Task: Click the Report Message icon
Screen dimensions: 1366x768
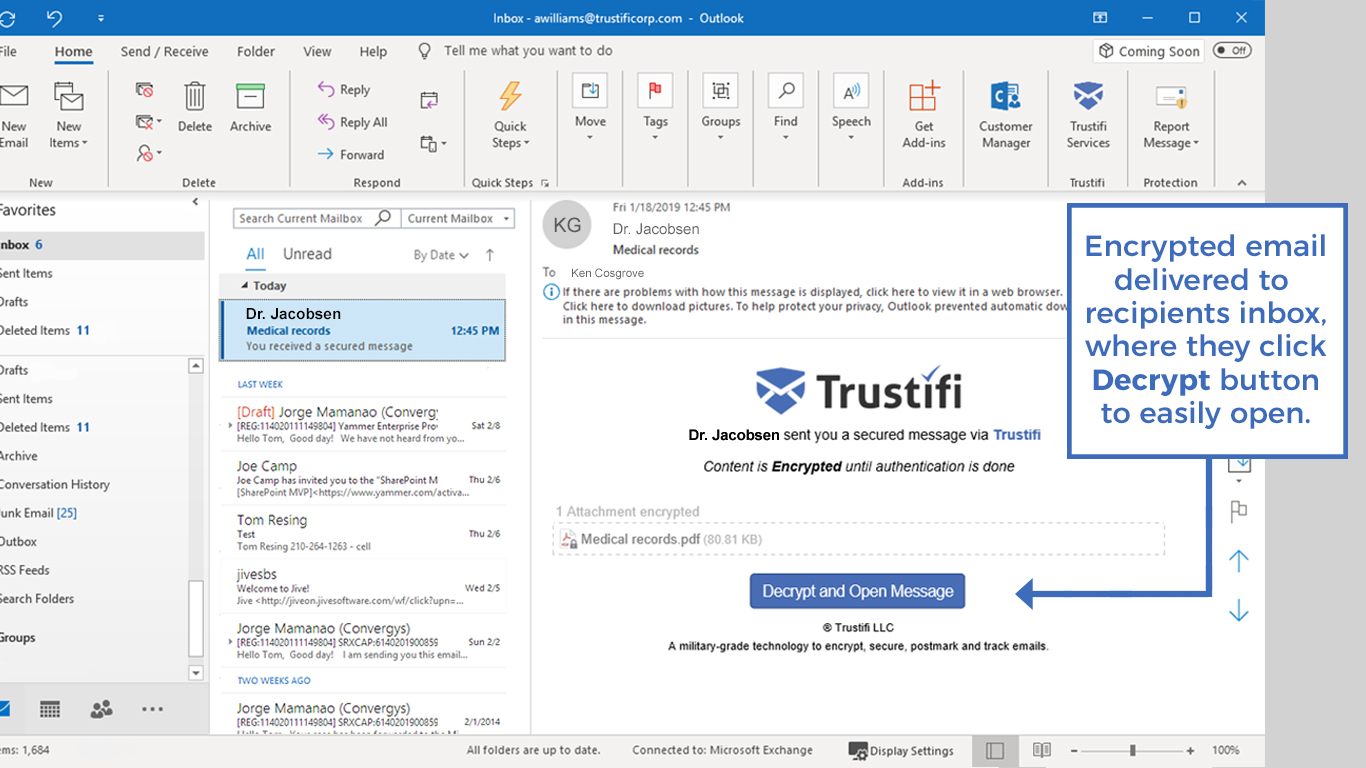Action: coord(1170,97)
